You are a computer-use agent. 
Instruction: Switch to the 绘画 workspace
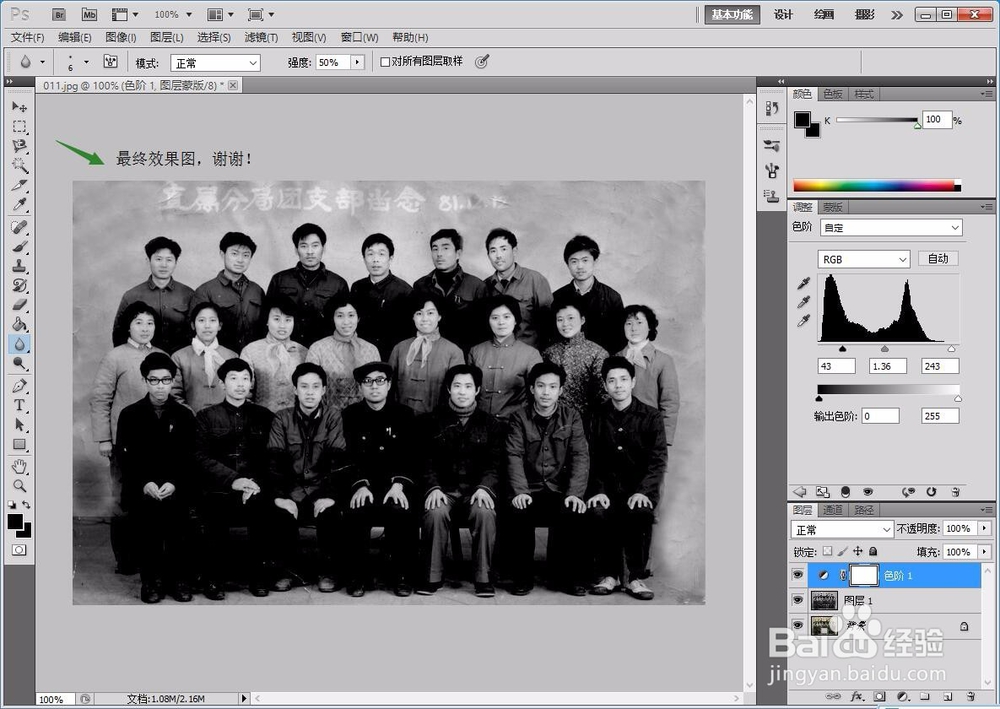[824, 15]
